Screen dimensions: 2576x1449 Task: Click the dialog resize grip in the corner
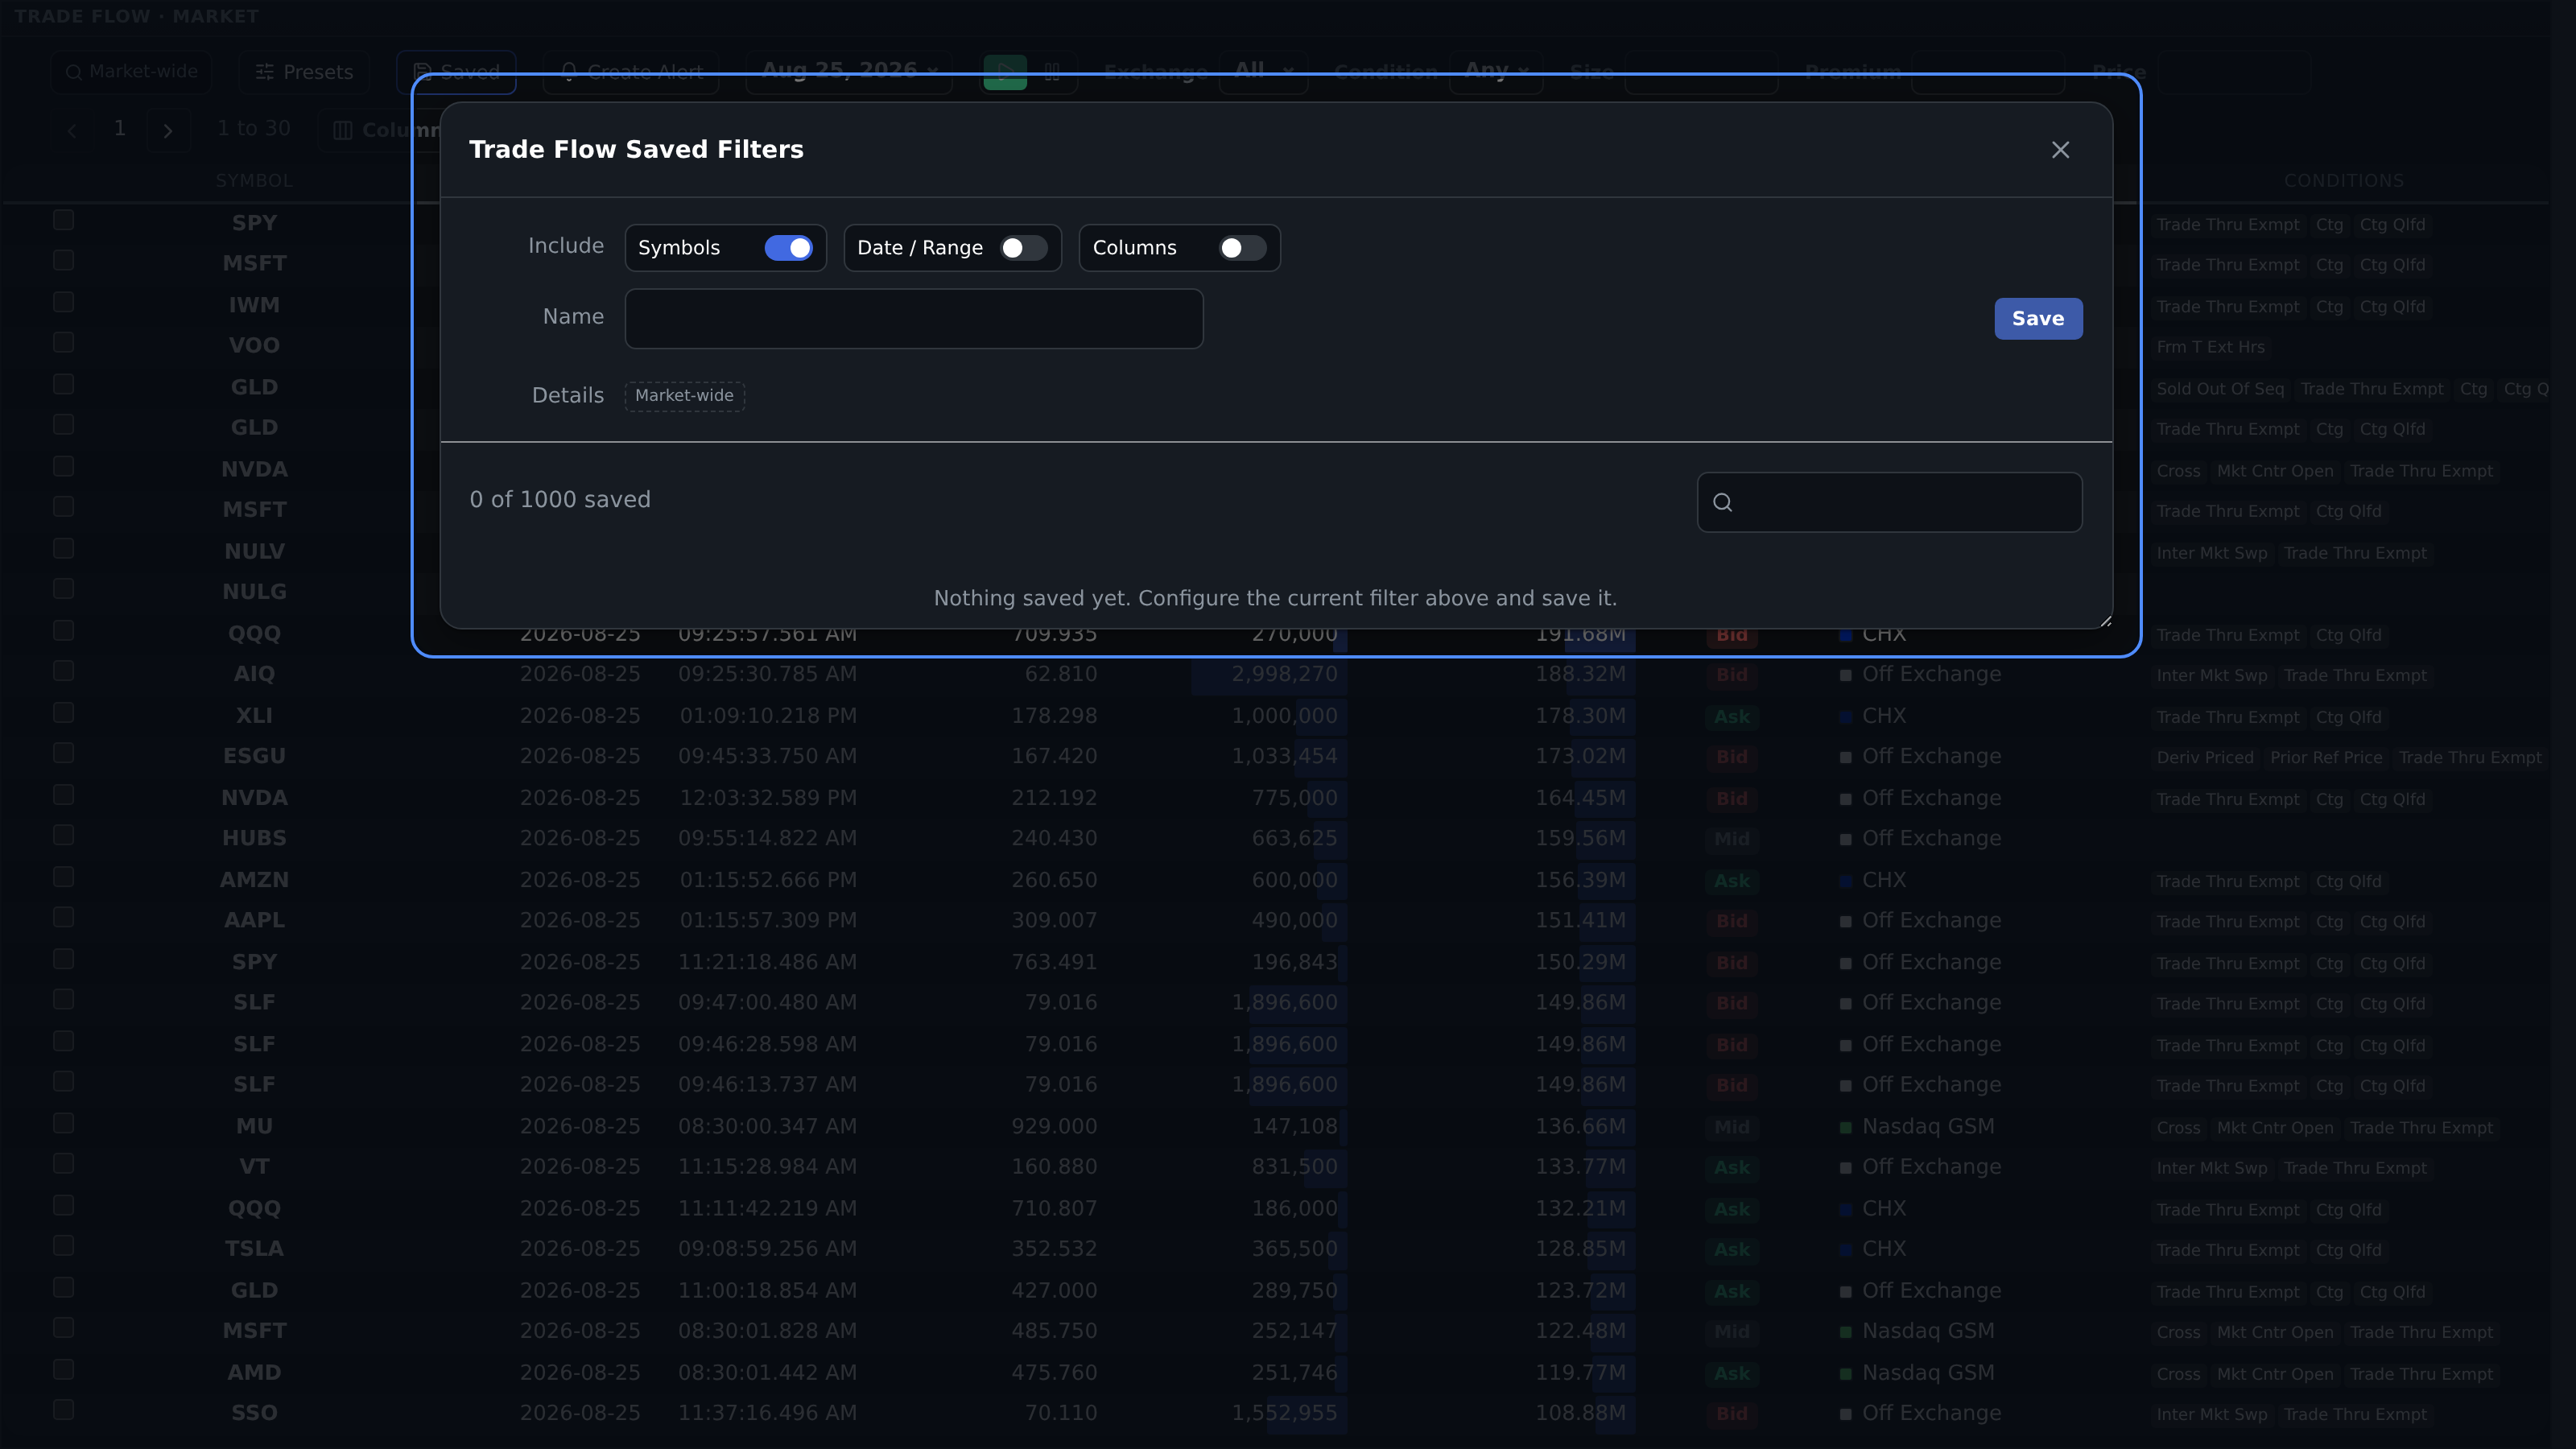2105,621
